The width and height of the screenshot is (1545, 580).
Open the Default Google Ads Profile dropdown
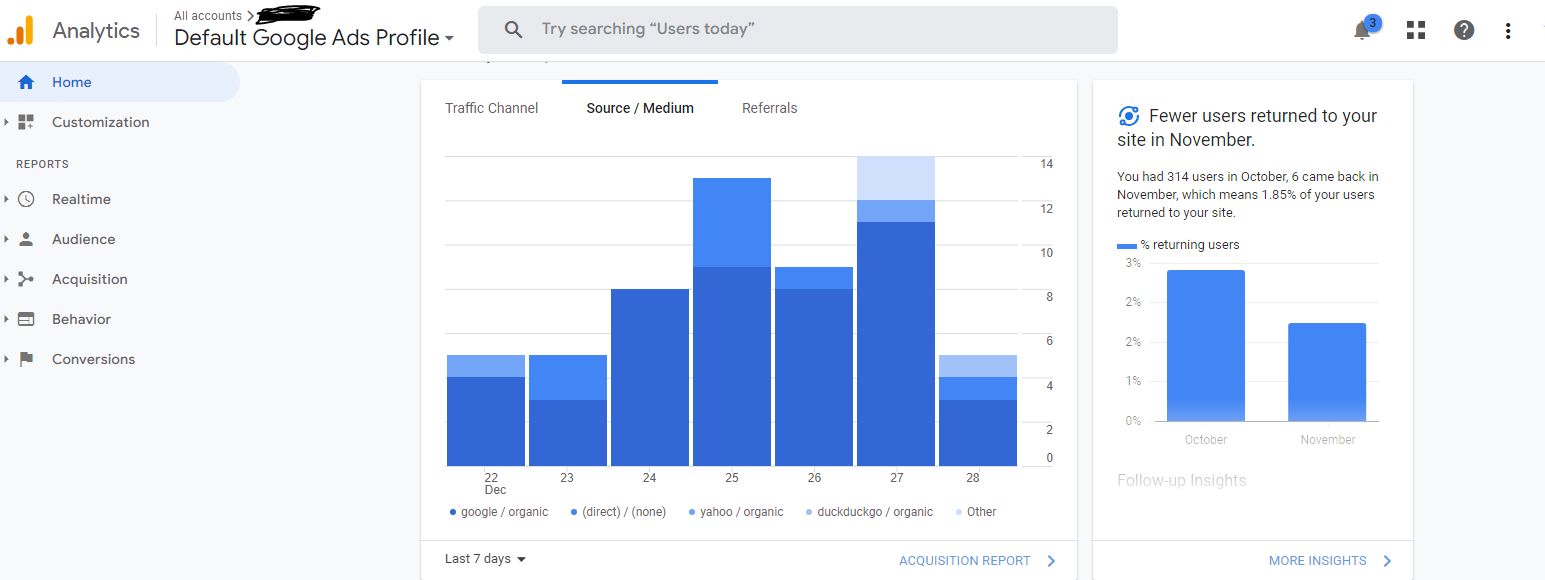(314, 38)
